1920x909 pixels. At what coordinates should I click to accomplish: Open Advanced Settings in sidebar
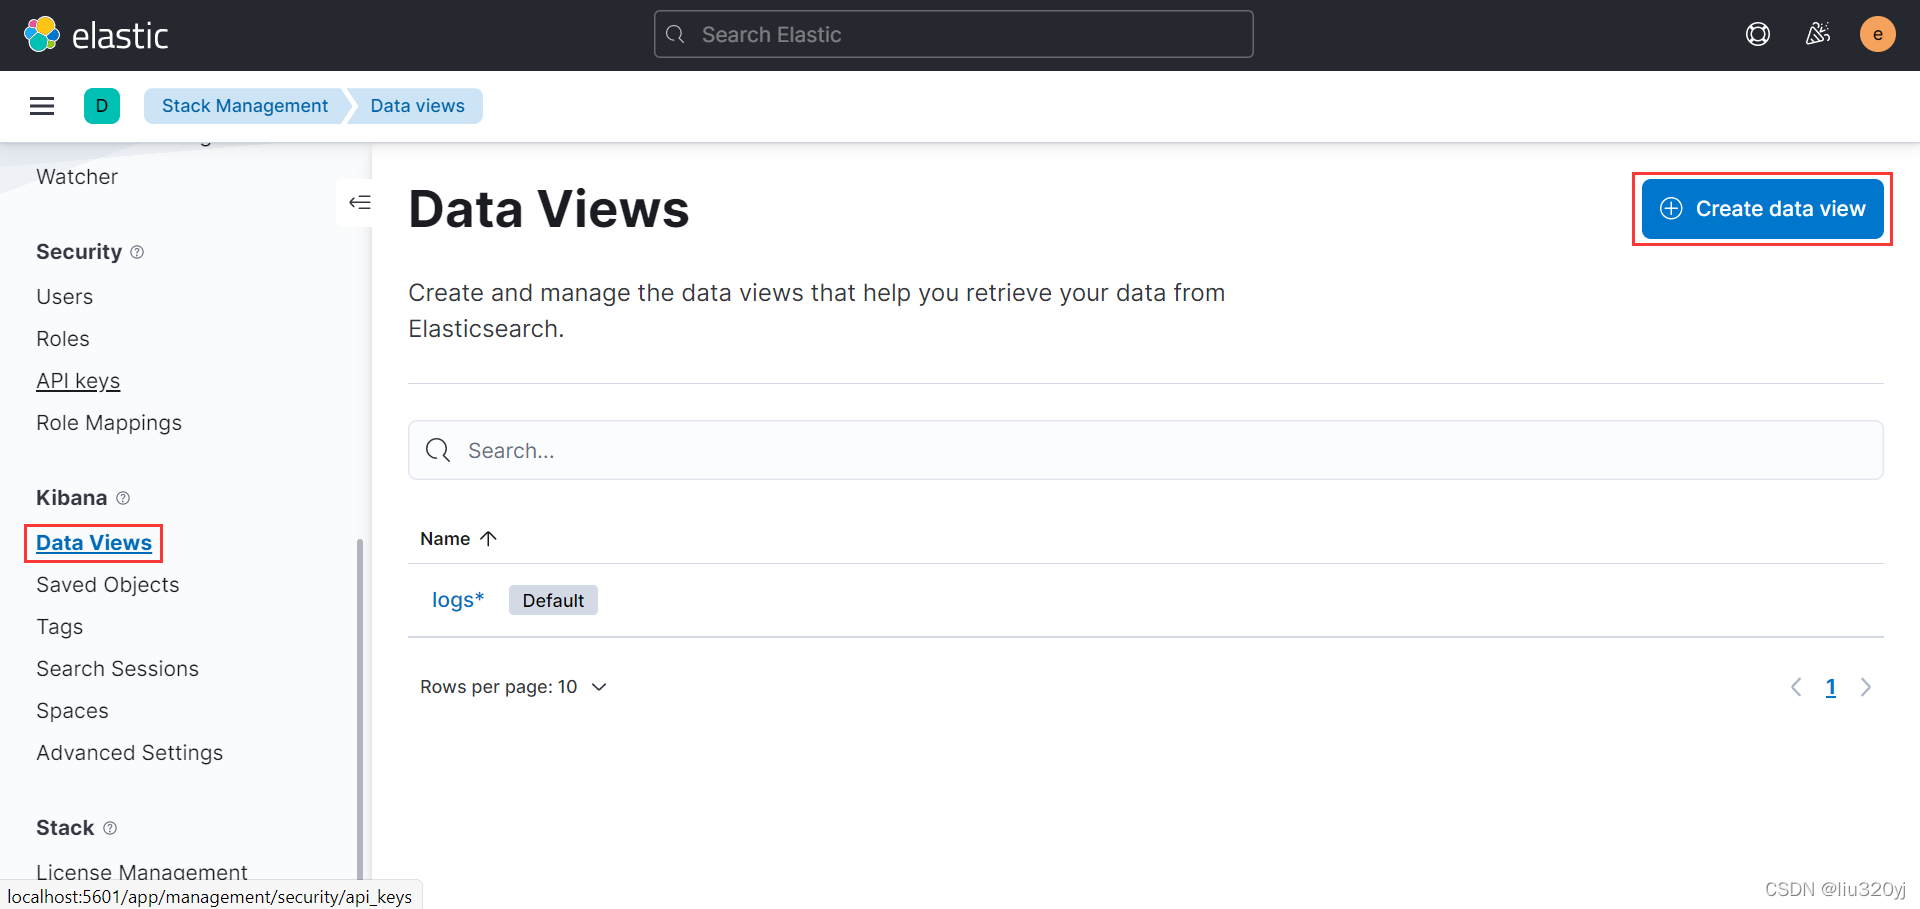[130, 753]
